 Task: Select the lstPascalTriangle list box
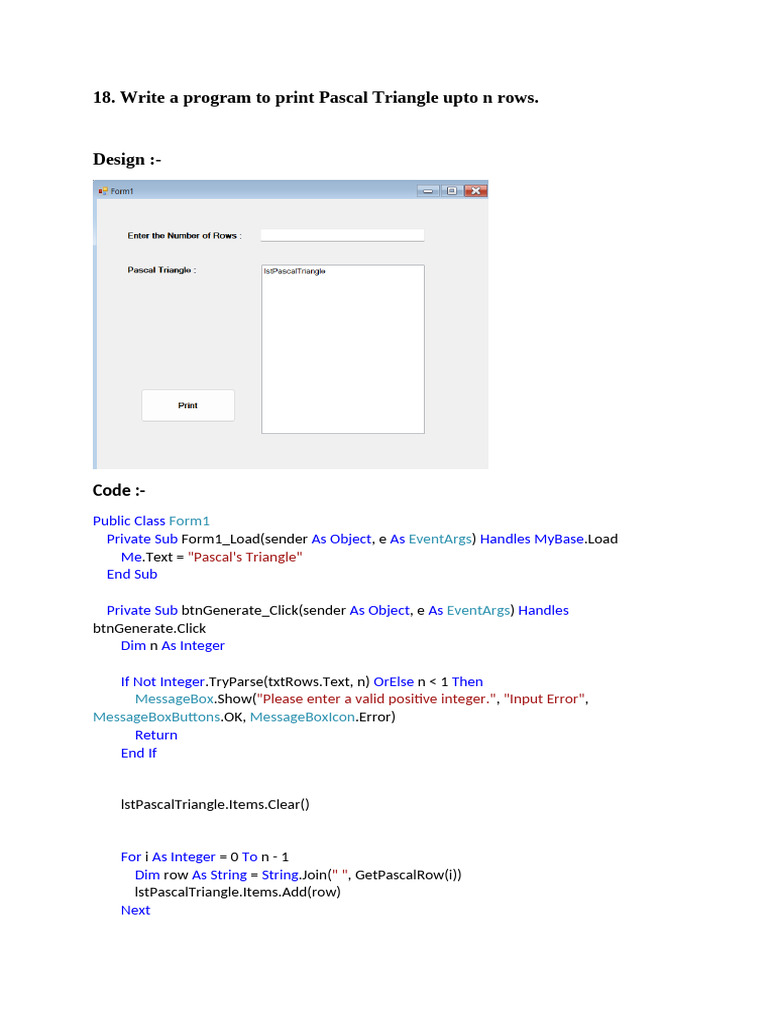point(343,349)
